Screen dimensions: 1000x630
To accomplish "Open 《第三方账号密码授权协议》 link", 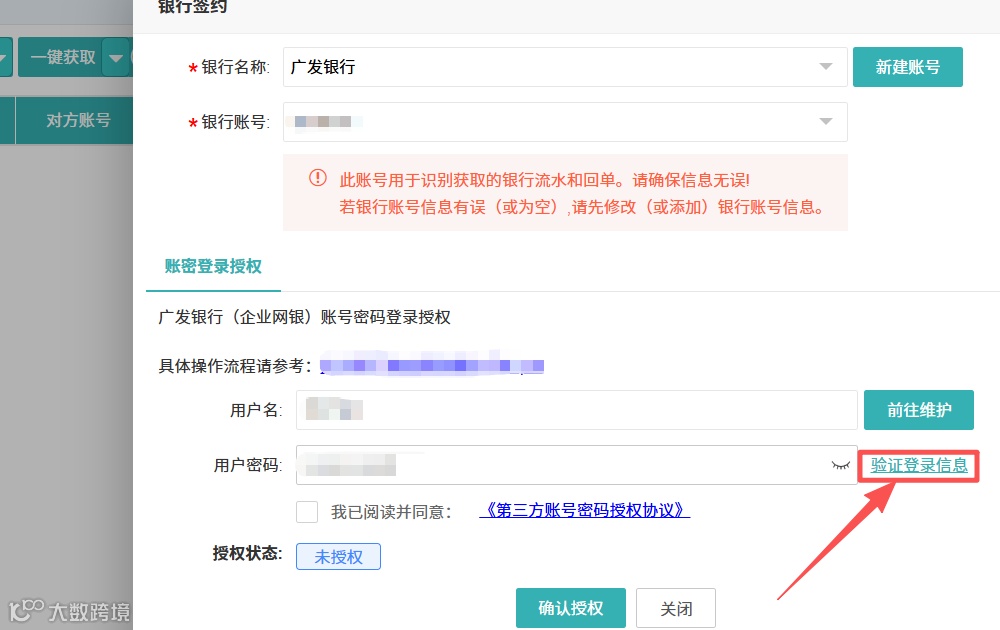I will point(584,510).
